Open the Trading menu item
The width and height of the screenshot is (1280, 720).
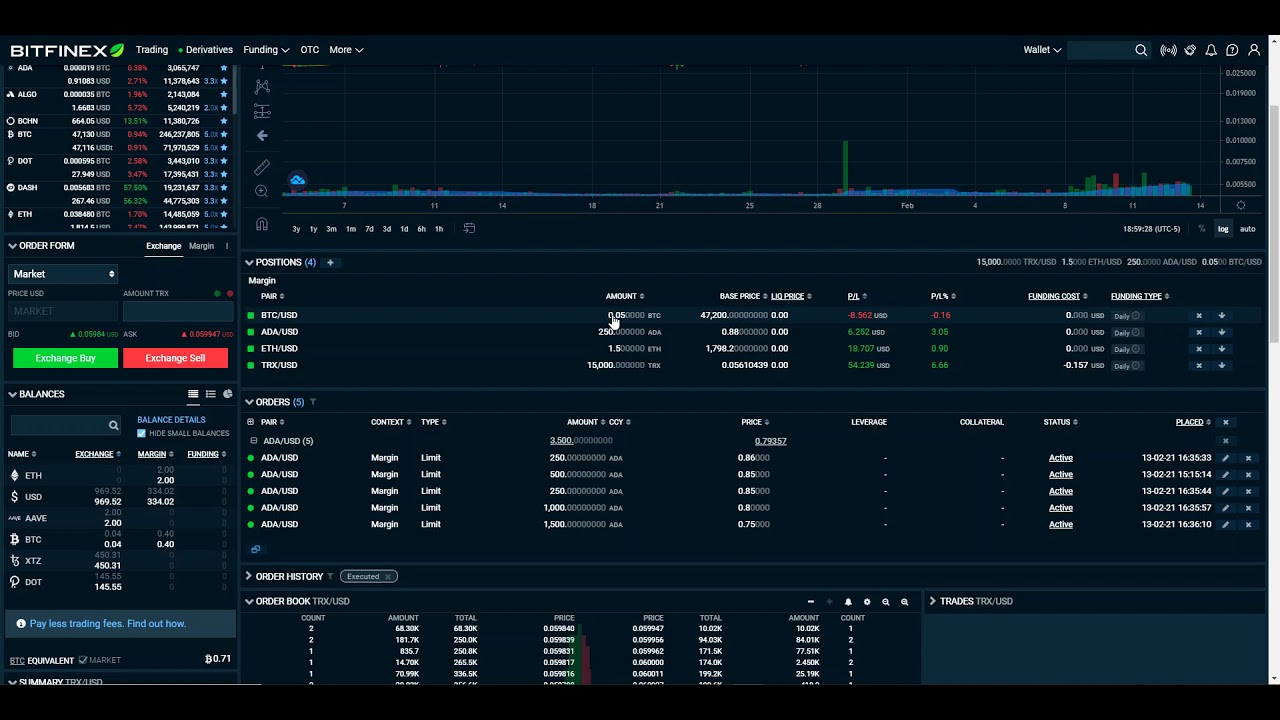click(x=152, y=50)
